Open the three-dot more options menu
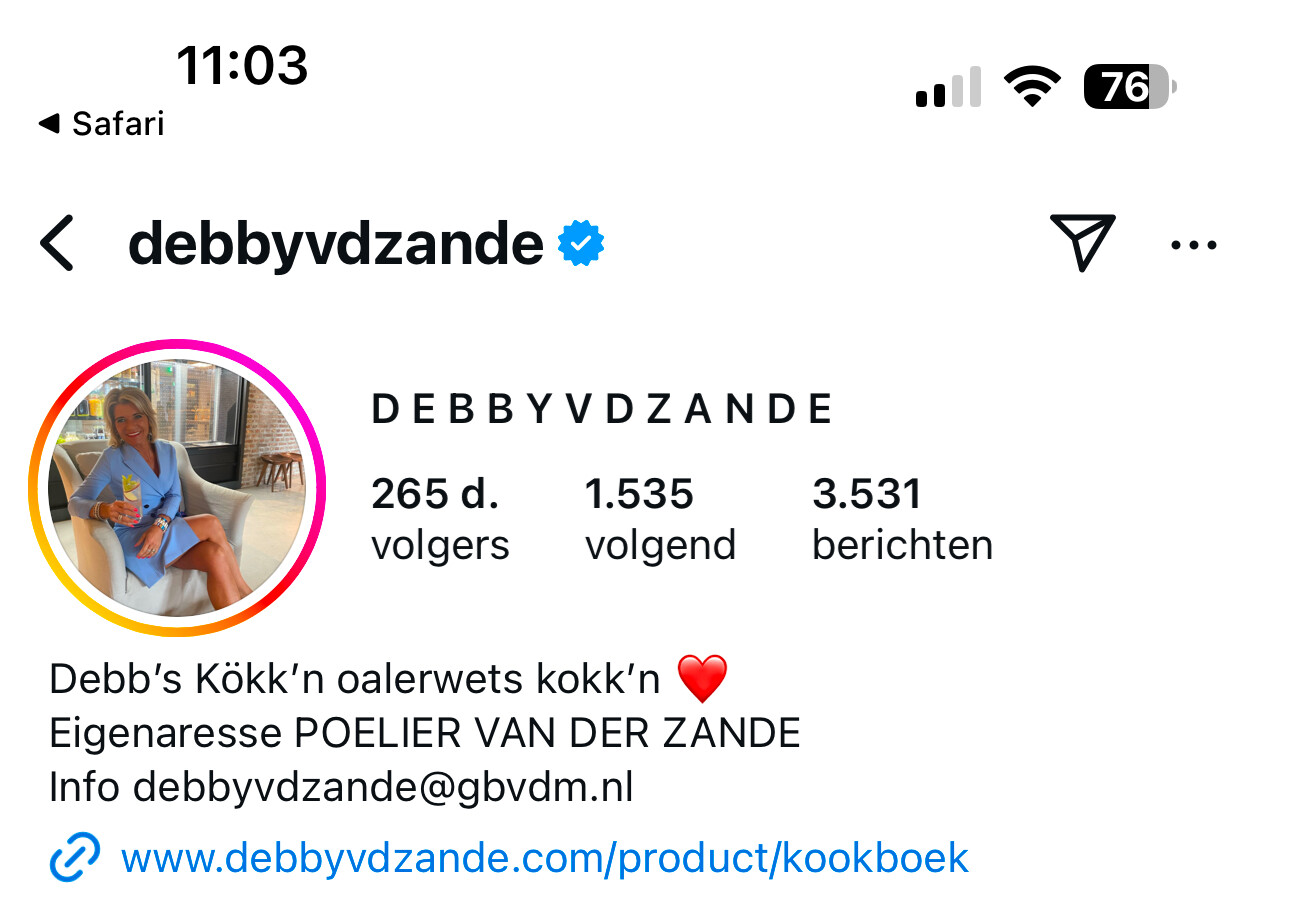Image resolution: width=1290 pixels, height=909 pixels. (1194, 244)
